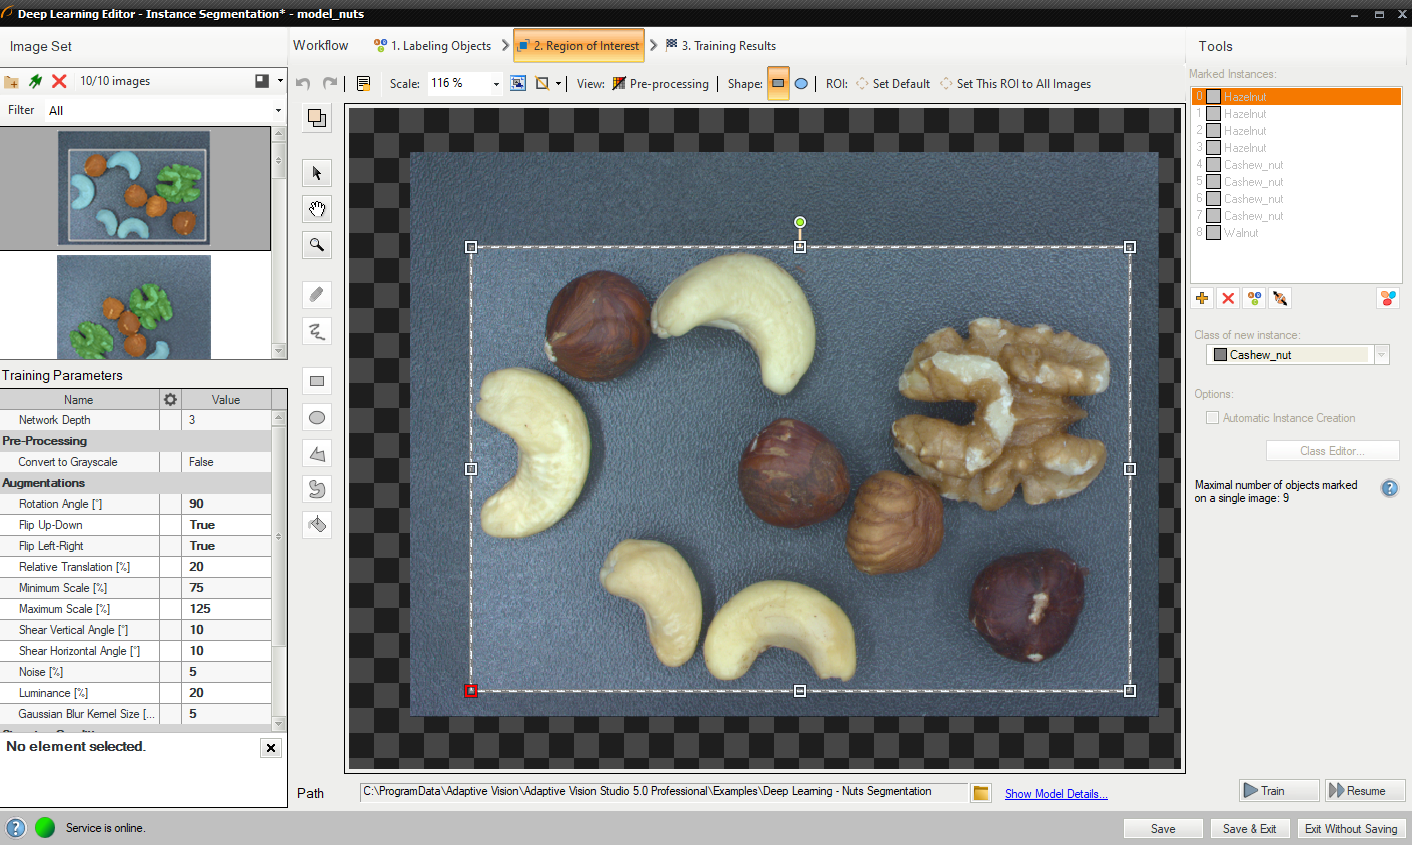This screenshot has height=845, width=1412.
Task: Open the Scale percentage dropdown
Action: (496, 84)
